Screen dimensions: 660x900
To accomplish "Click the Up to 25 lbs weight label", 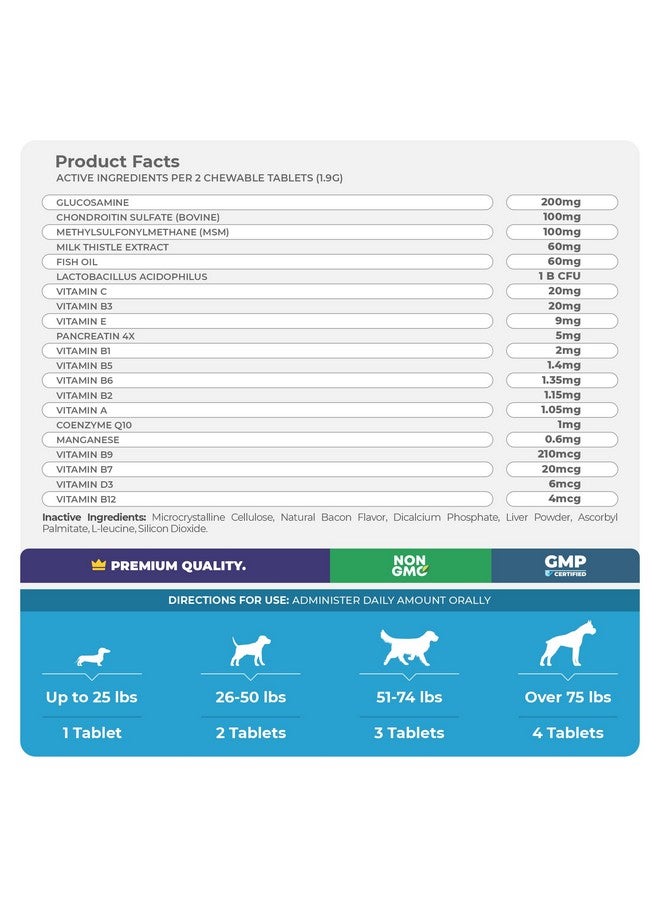I will coord(92,697).
